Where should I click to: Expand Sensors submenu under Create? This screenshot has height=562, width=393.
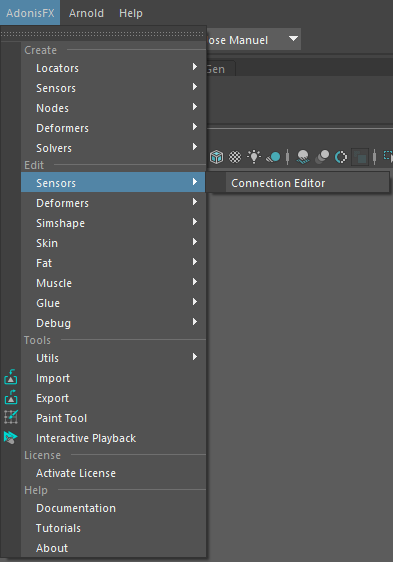113,88
